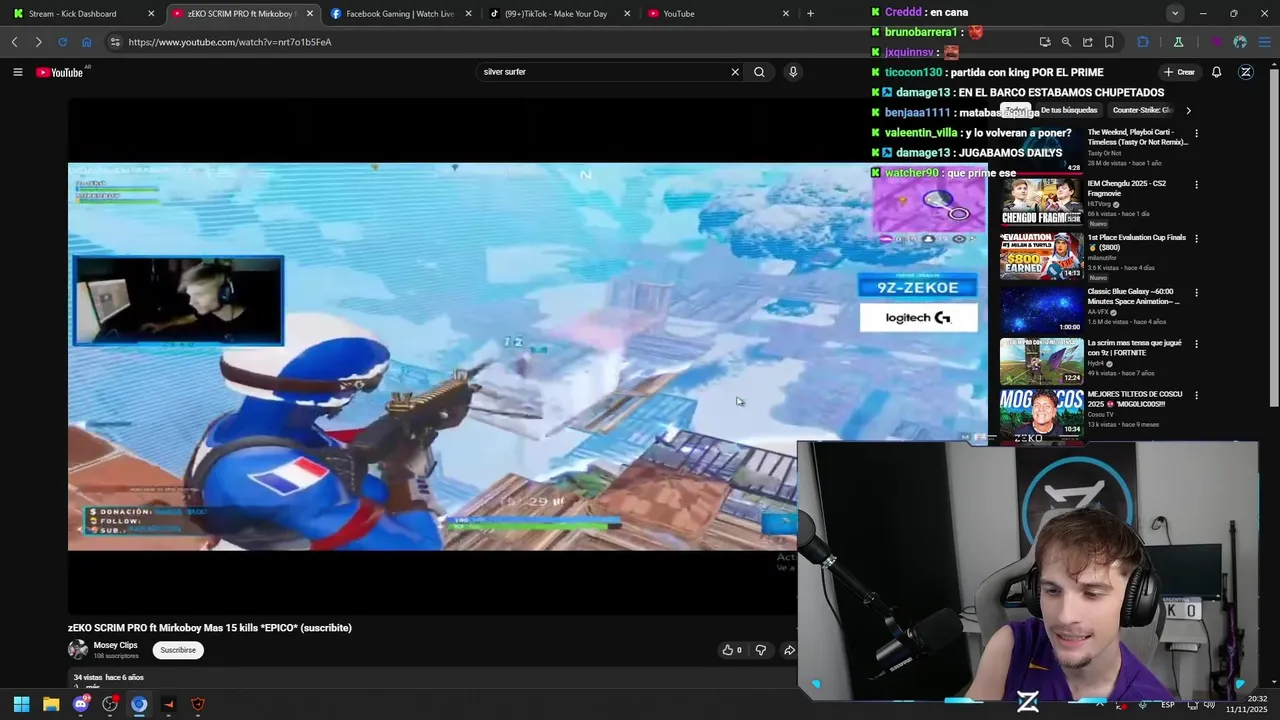The image size is (1280, 720).
Task: Subscribe with the Suscribirse button
Action: pos(178,650)
